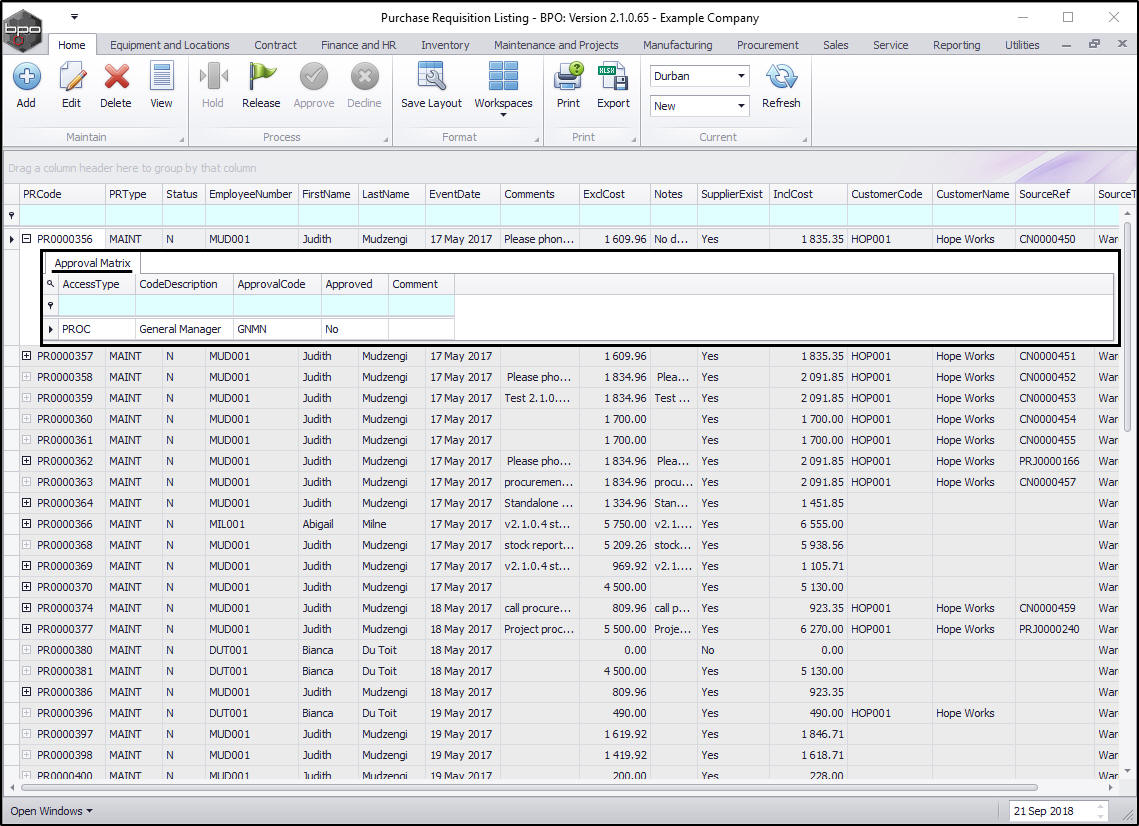Switch to the Procurement ribbon tab
Screen dimensions: 1139x826
click(x=767, y=45)
